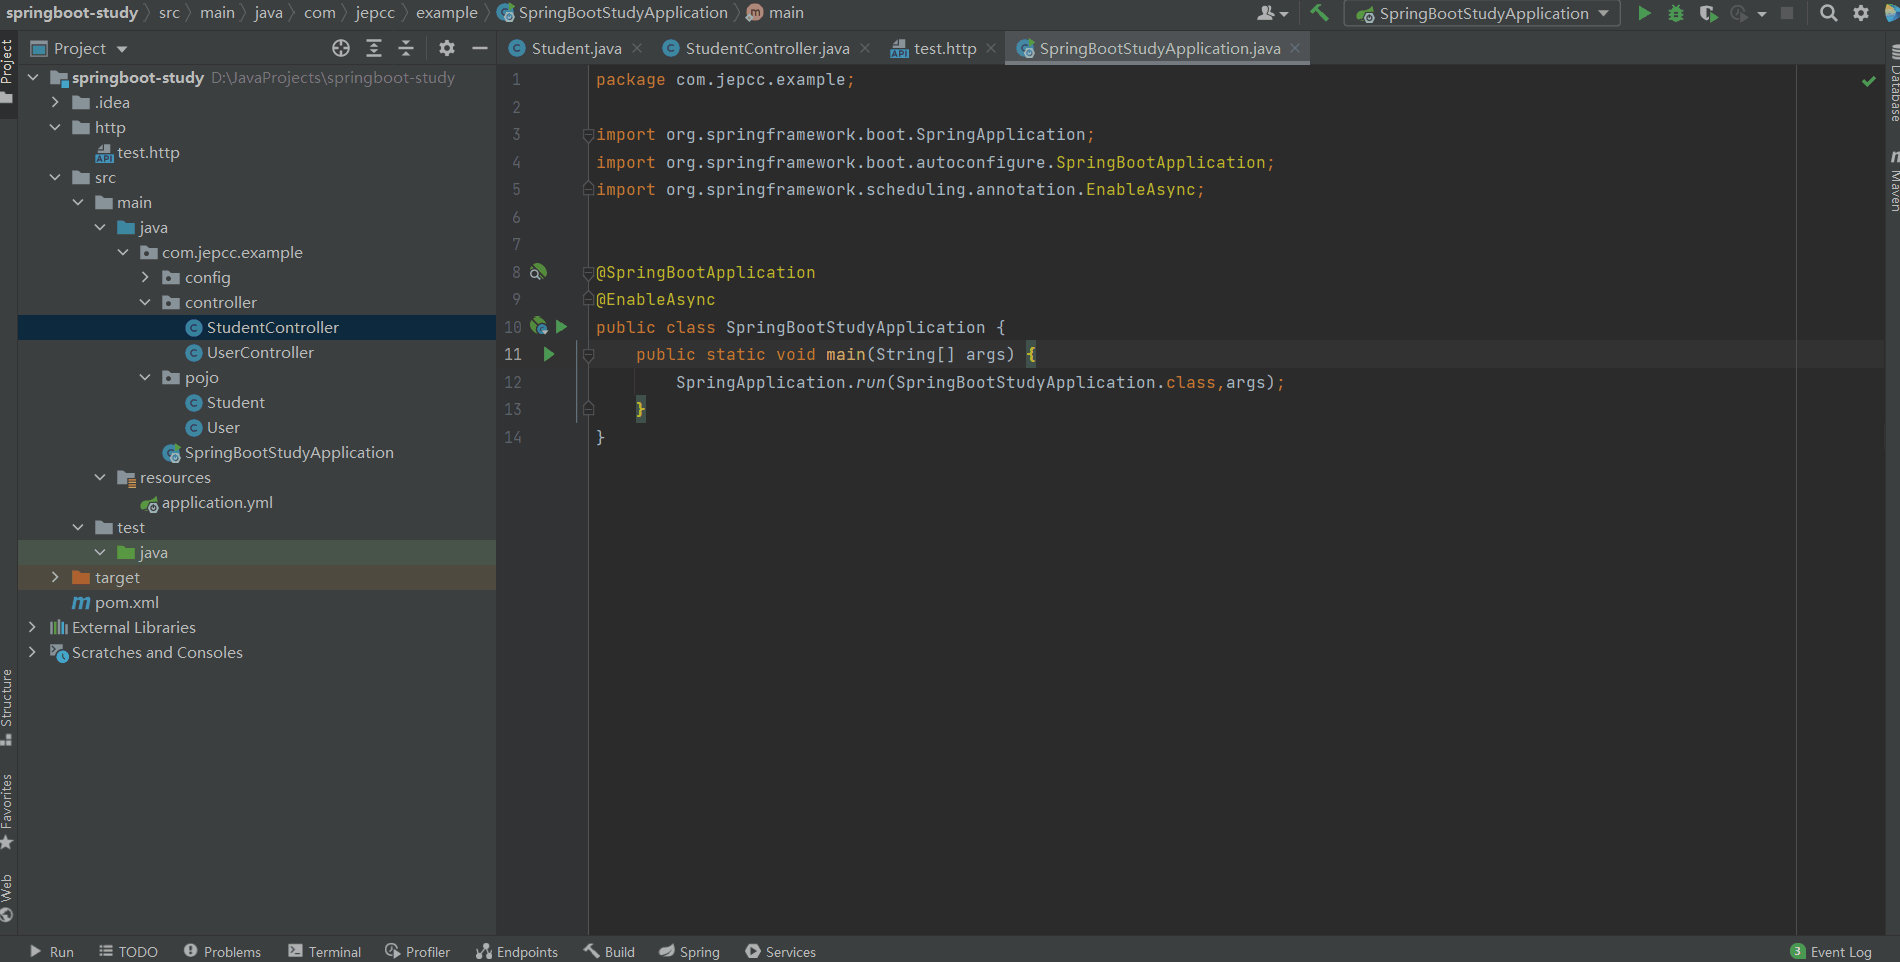Toggle the Structure side panel
1900x962 pixels.
pos(7,707)
